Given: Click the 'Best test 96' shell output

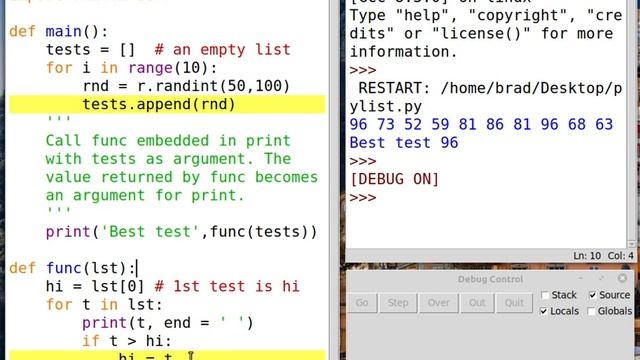Looking at the screenshot, I should pos(404,143).
